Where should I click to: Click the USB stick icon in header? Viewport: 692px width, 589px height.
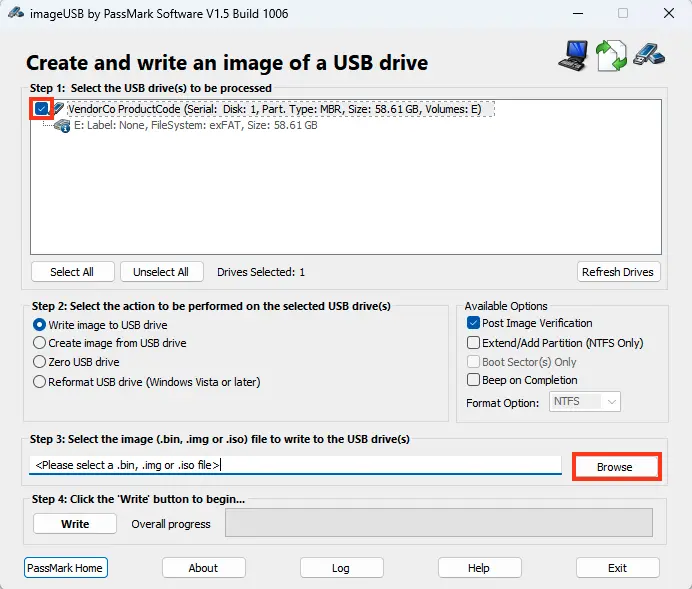click(649, 54)
